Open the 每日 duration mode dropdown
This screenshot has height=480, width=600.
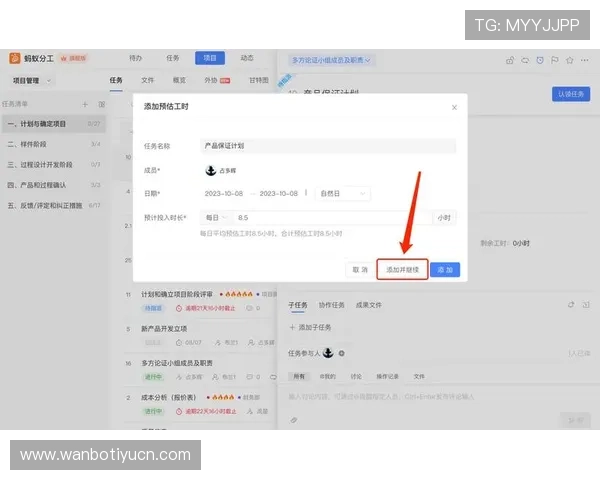[x=217, y=218]
